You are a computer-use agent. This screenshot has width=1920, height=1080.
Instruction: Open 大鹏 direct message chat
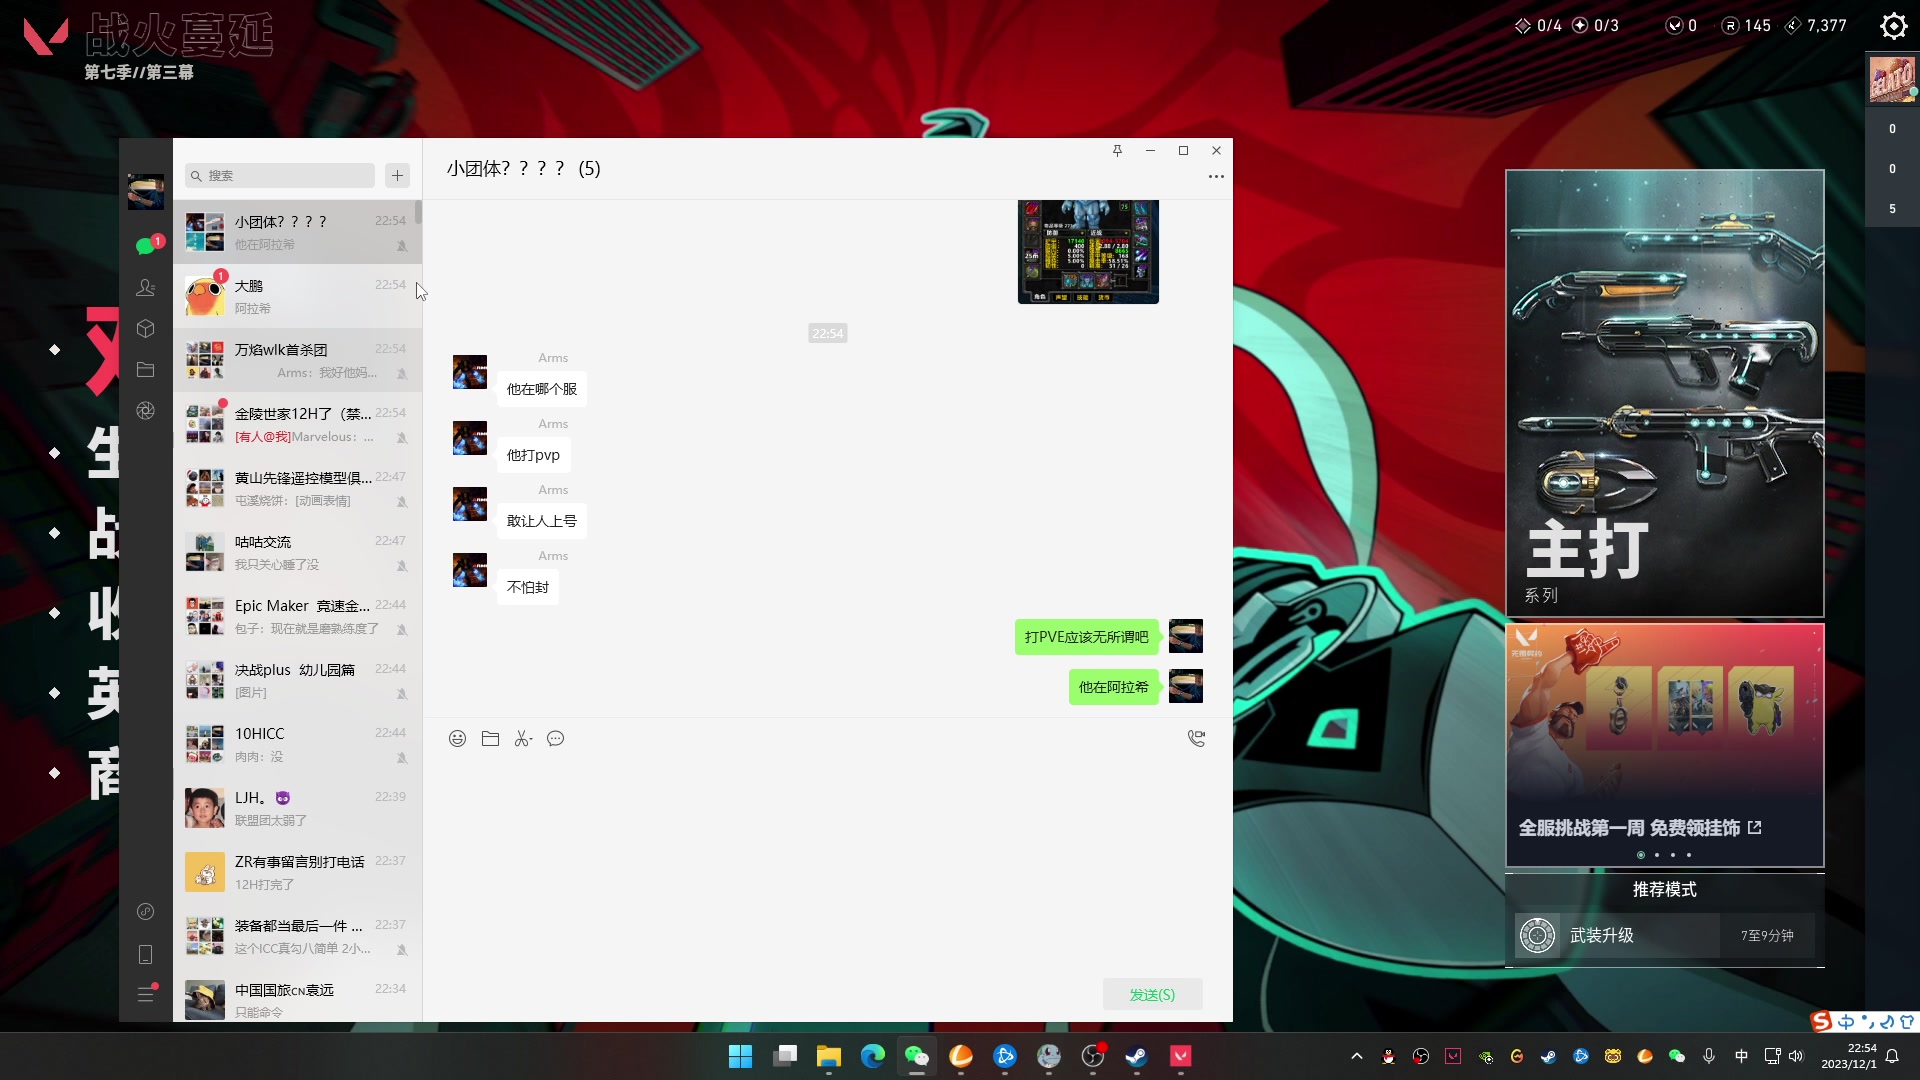(297, 295)
